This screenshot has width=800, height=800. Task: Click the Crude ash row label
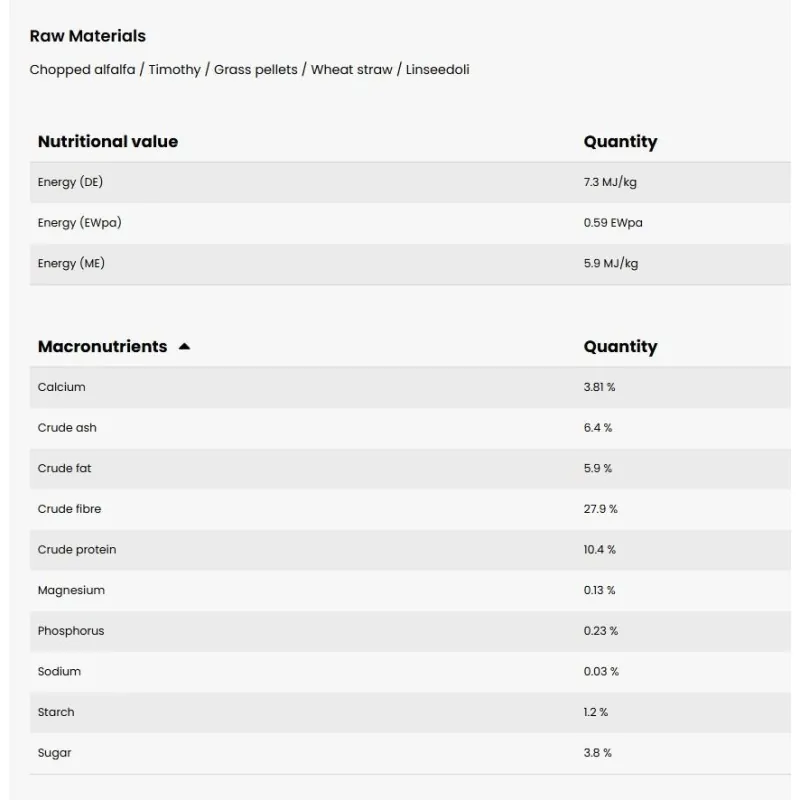pos(67,428)
